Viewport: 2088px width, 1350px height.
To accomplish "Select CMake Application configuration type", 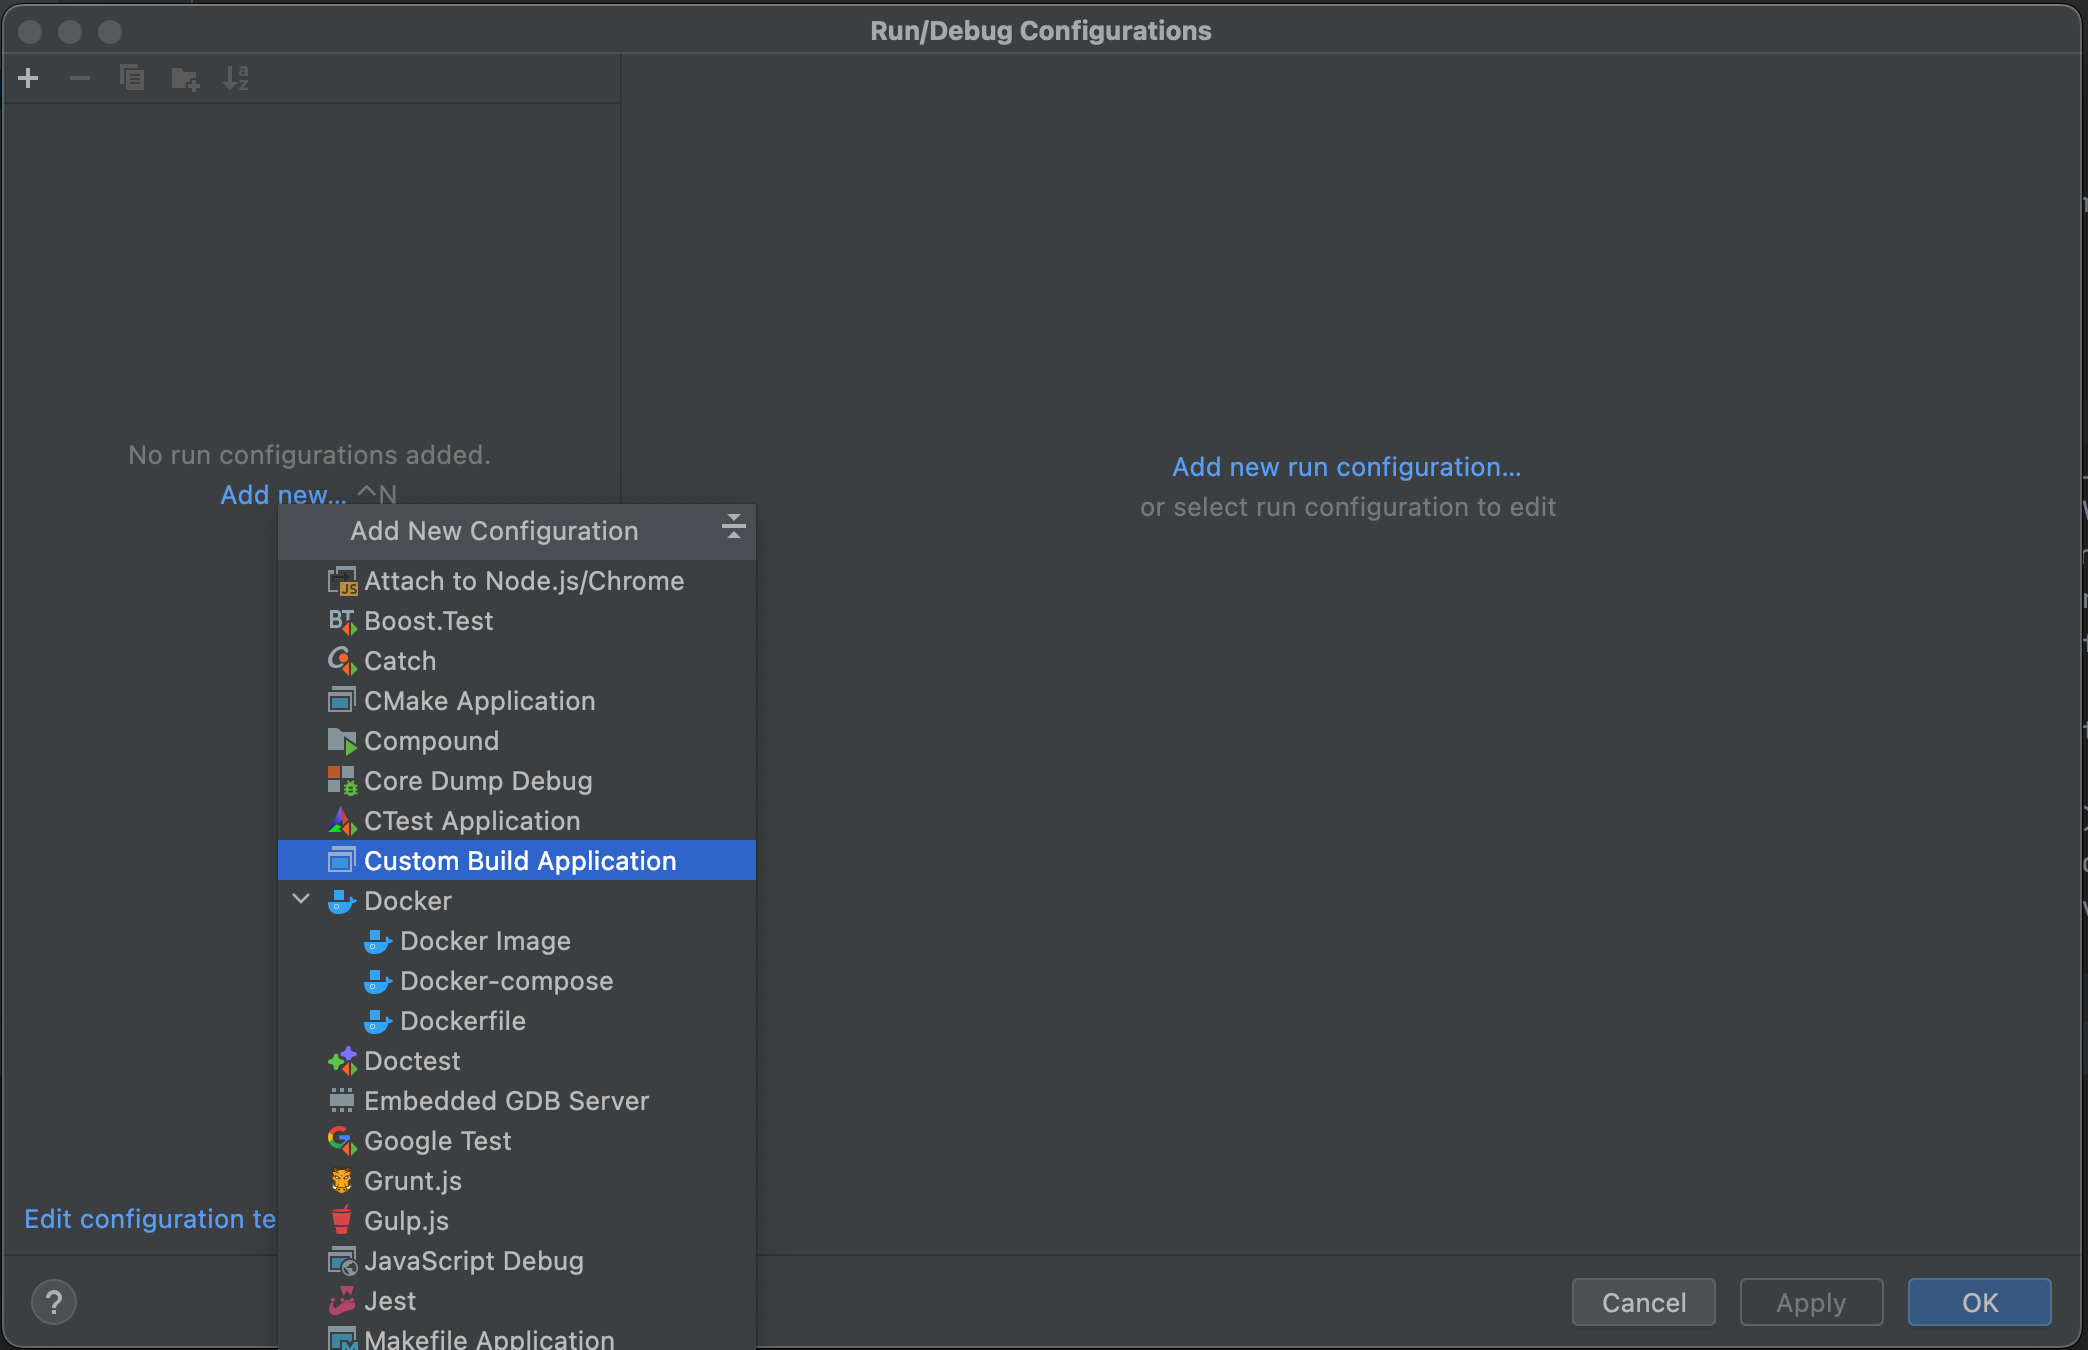I will pos(480,700).
